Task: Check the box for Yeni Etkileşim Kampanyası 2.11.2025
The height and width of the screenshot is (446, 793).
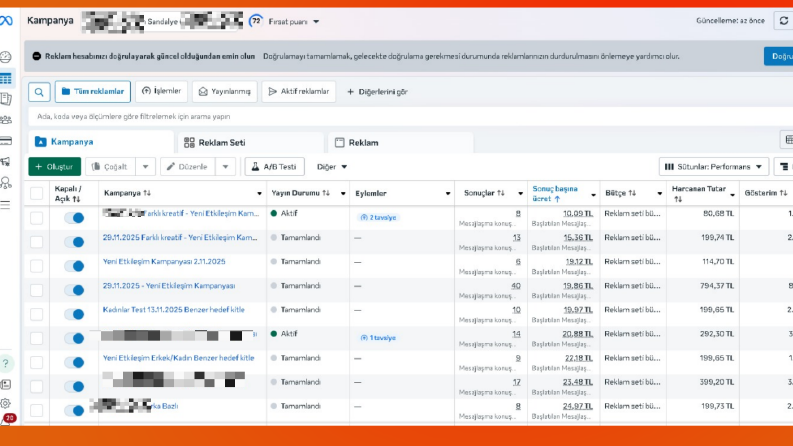Action: [36, 266]
